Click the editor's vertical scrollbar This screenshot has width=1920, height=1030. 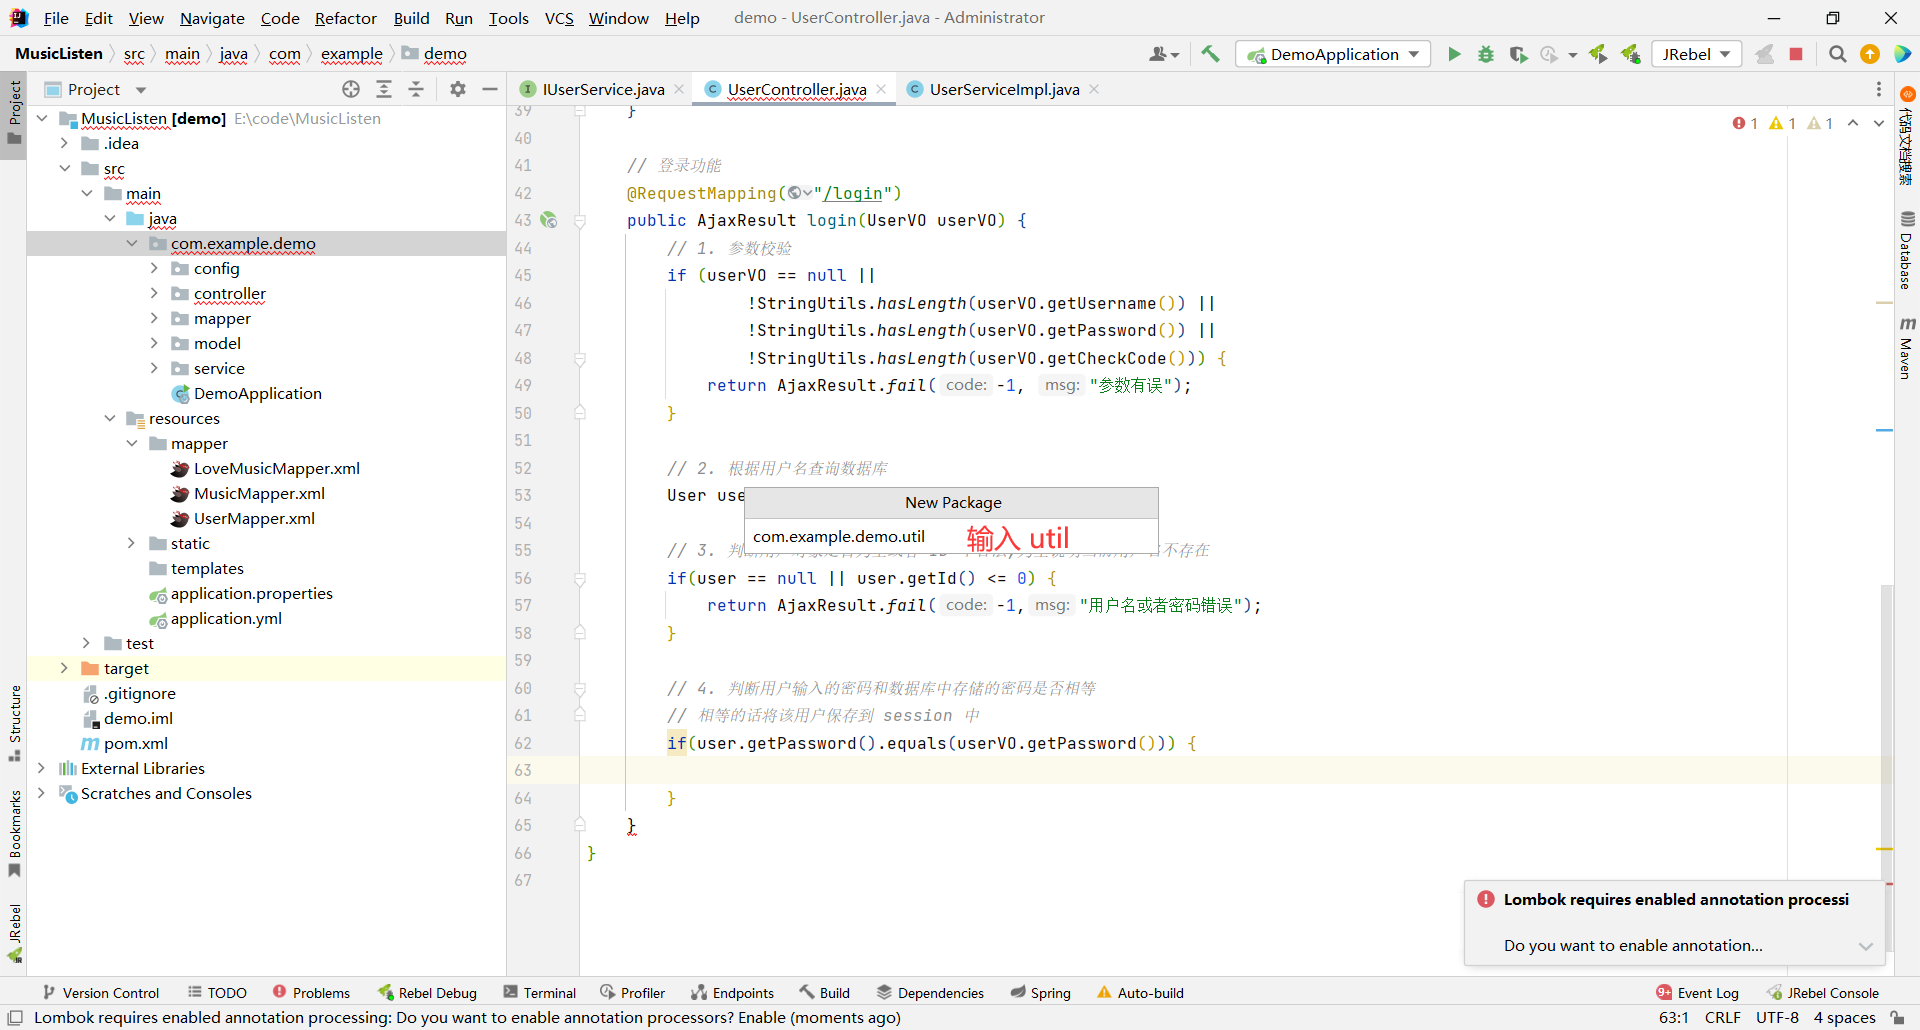coord(1886,700)
